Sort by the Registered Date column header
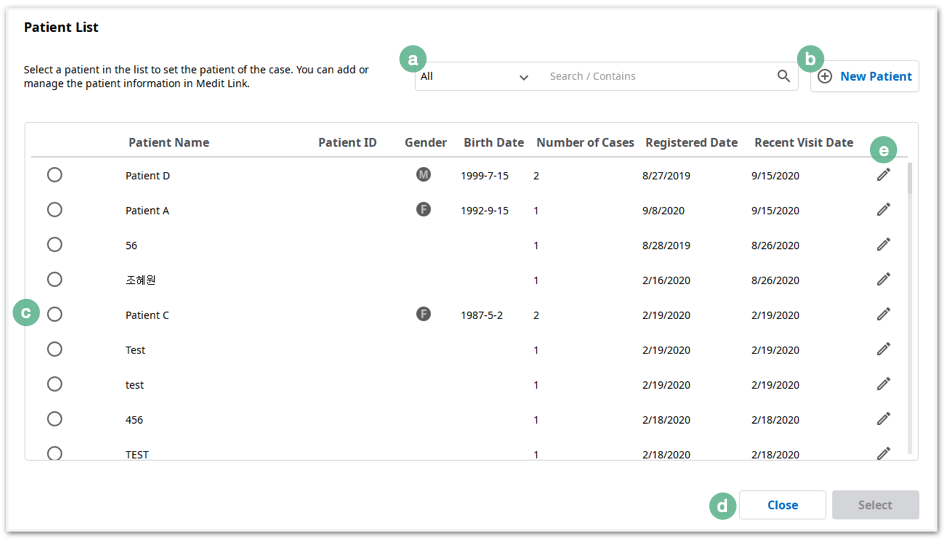 [691, 143]
